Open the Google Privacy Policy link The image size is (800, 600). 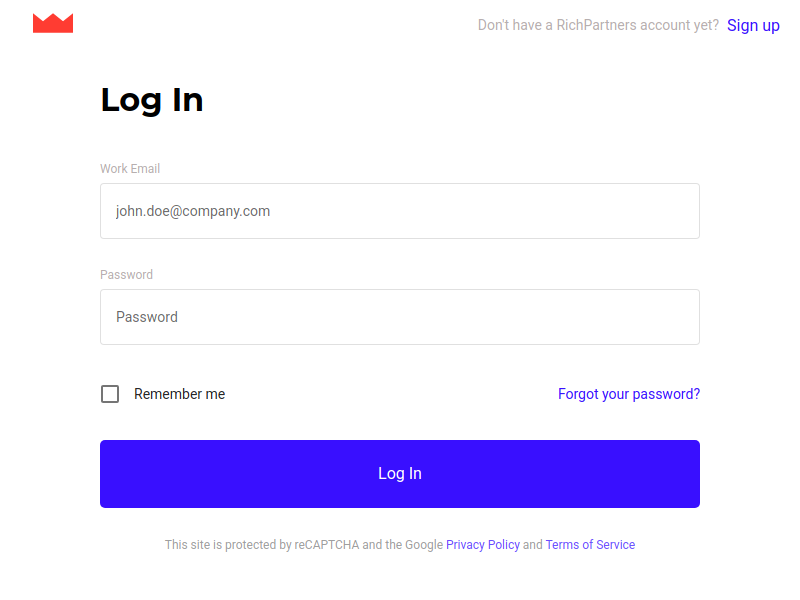coord(483,544)
